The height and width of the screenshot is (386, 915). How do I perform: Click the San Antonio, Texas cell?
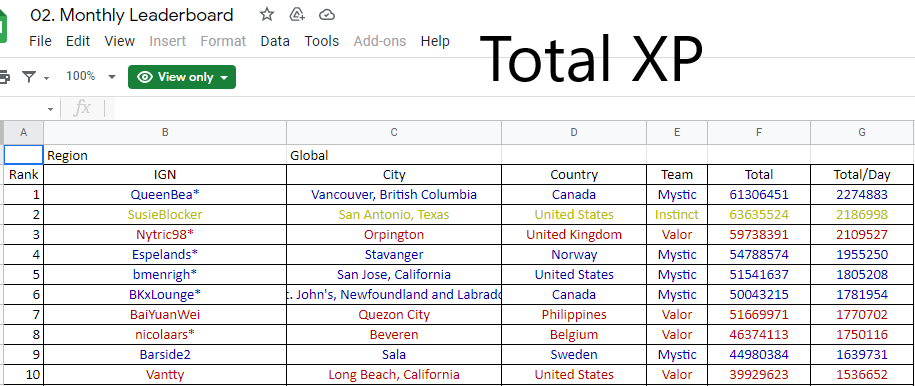[x=394, y=214]
